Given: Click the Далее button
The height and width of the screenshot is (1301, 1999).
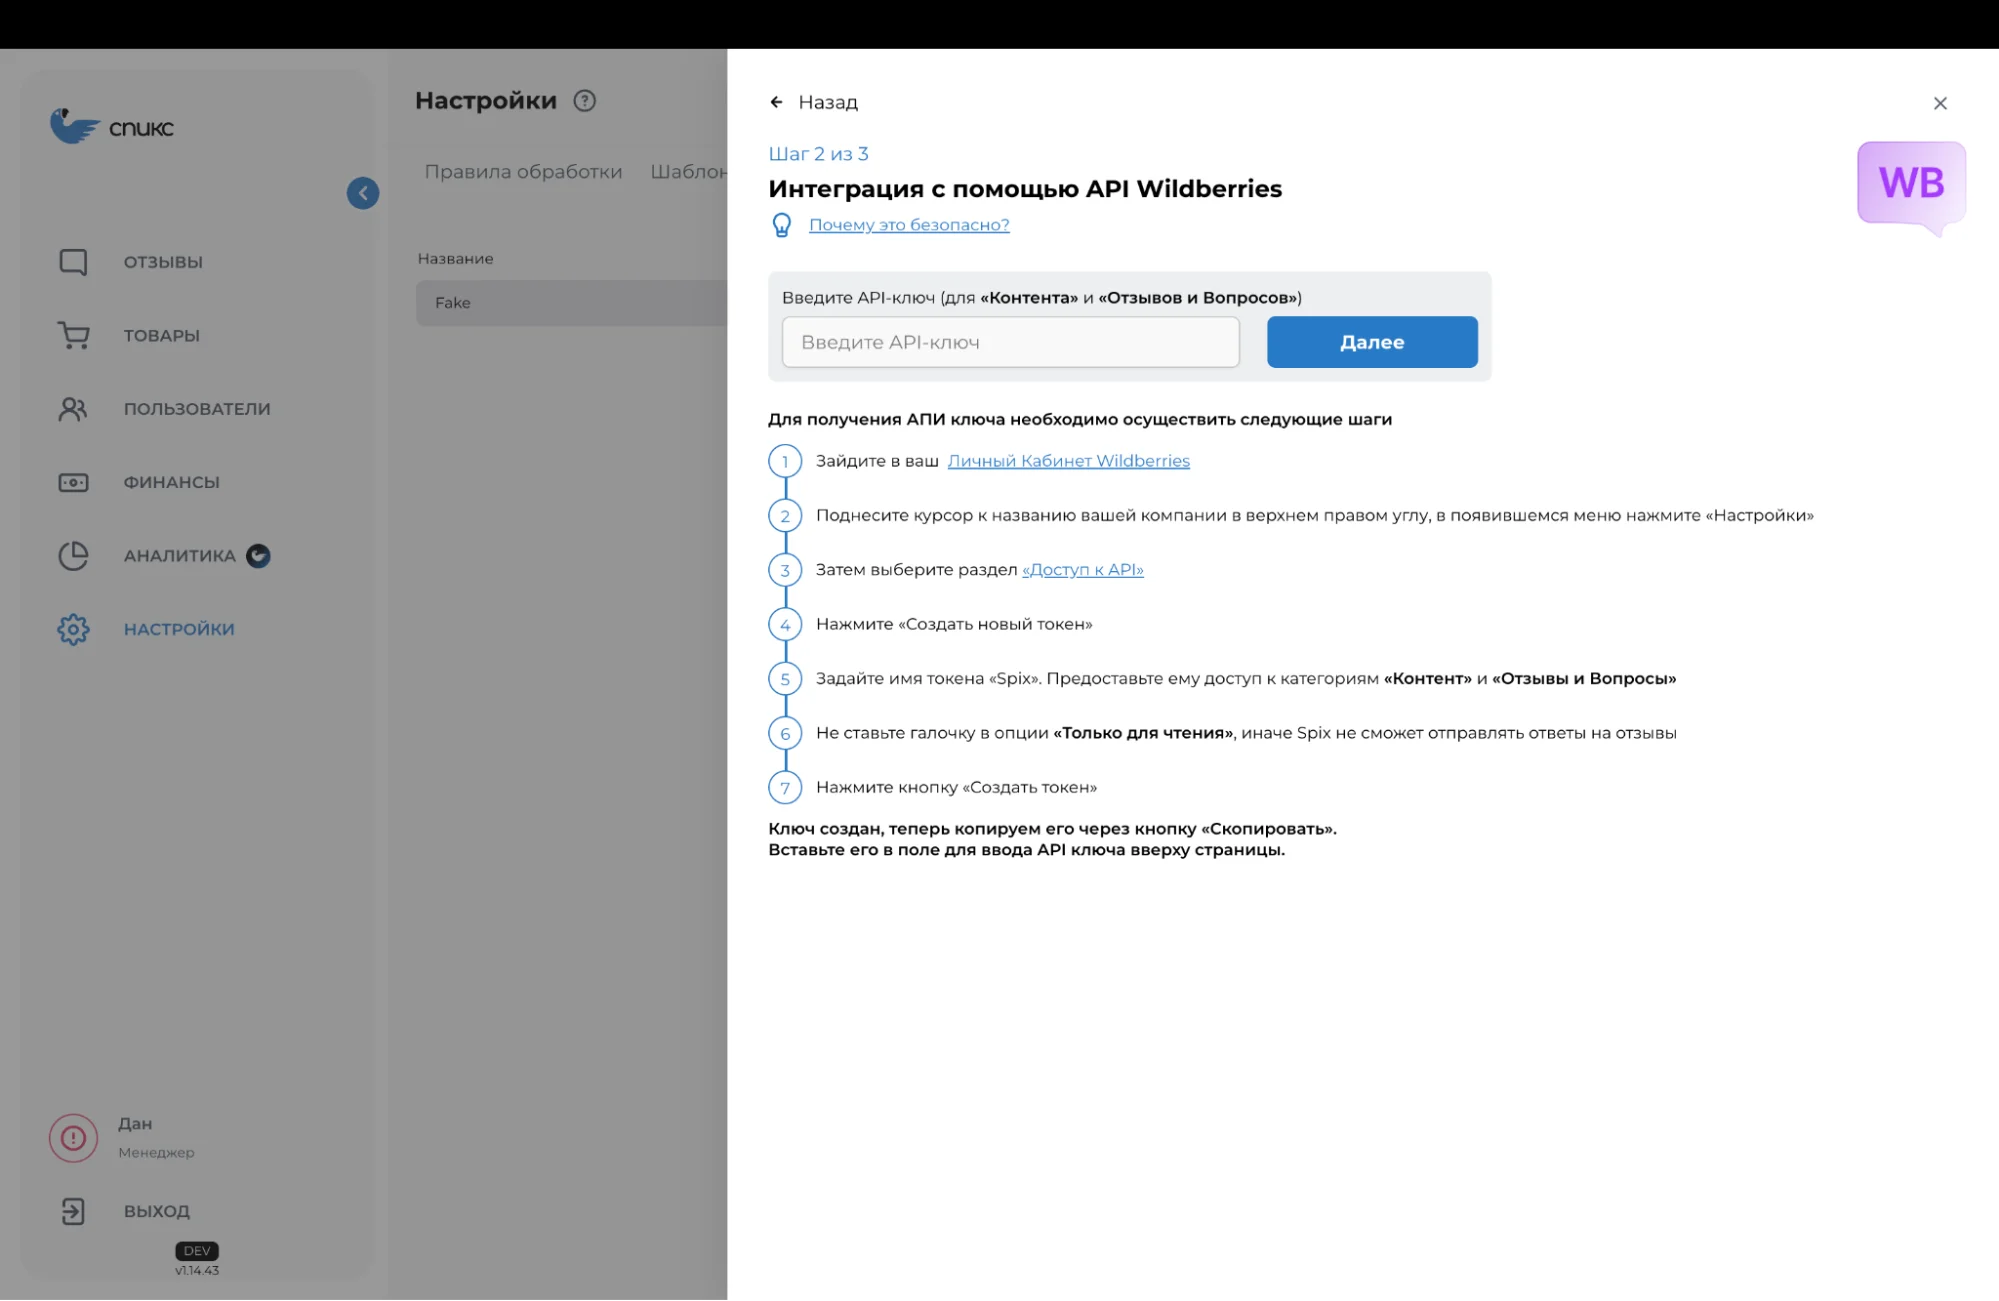Looking at the screenshot, I should 1372,342.
